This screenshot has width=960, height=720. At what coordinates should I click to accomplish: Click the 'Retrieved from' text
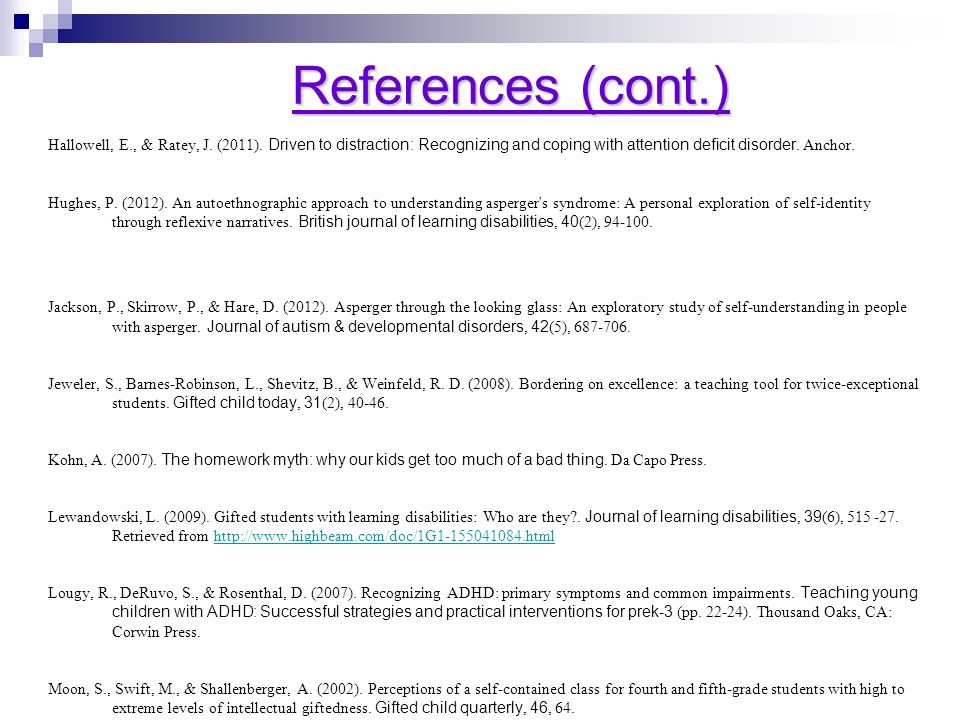coord(160,536)
